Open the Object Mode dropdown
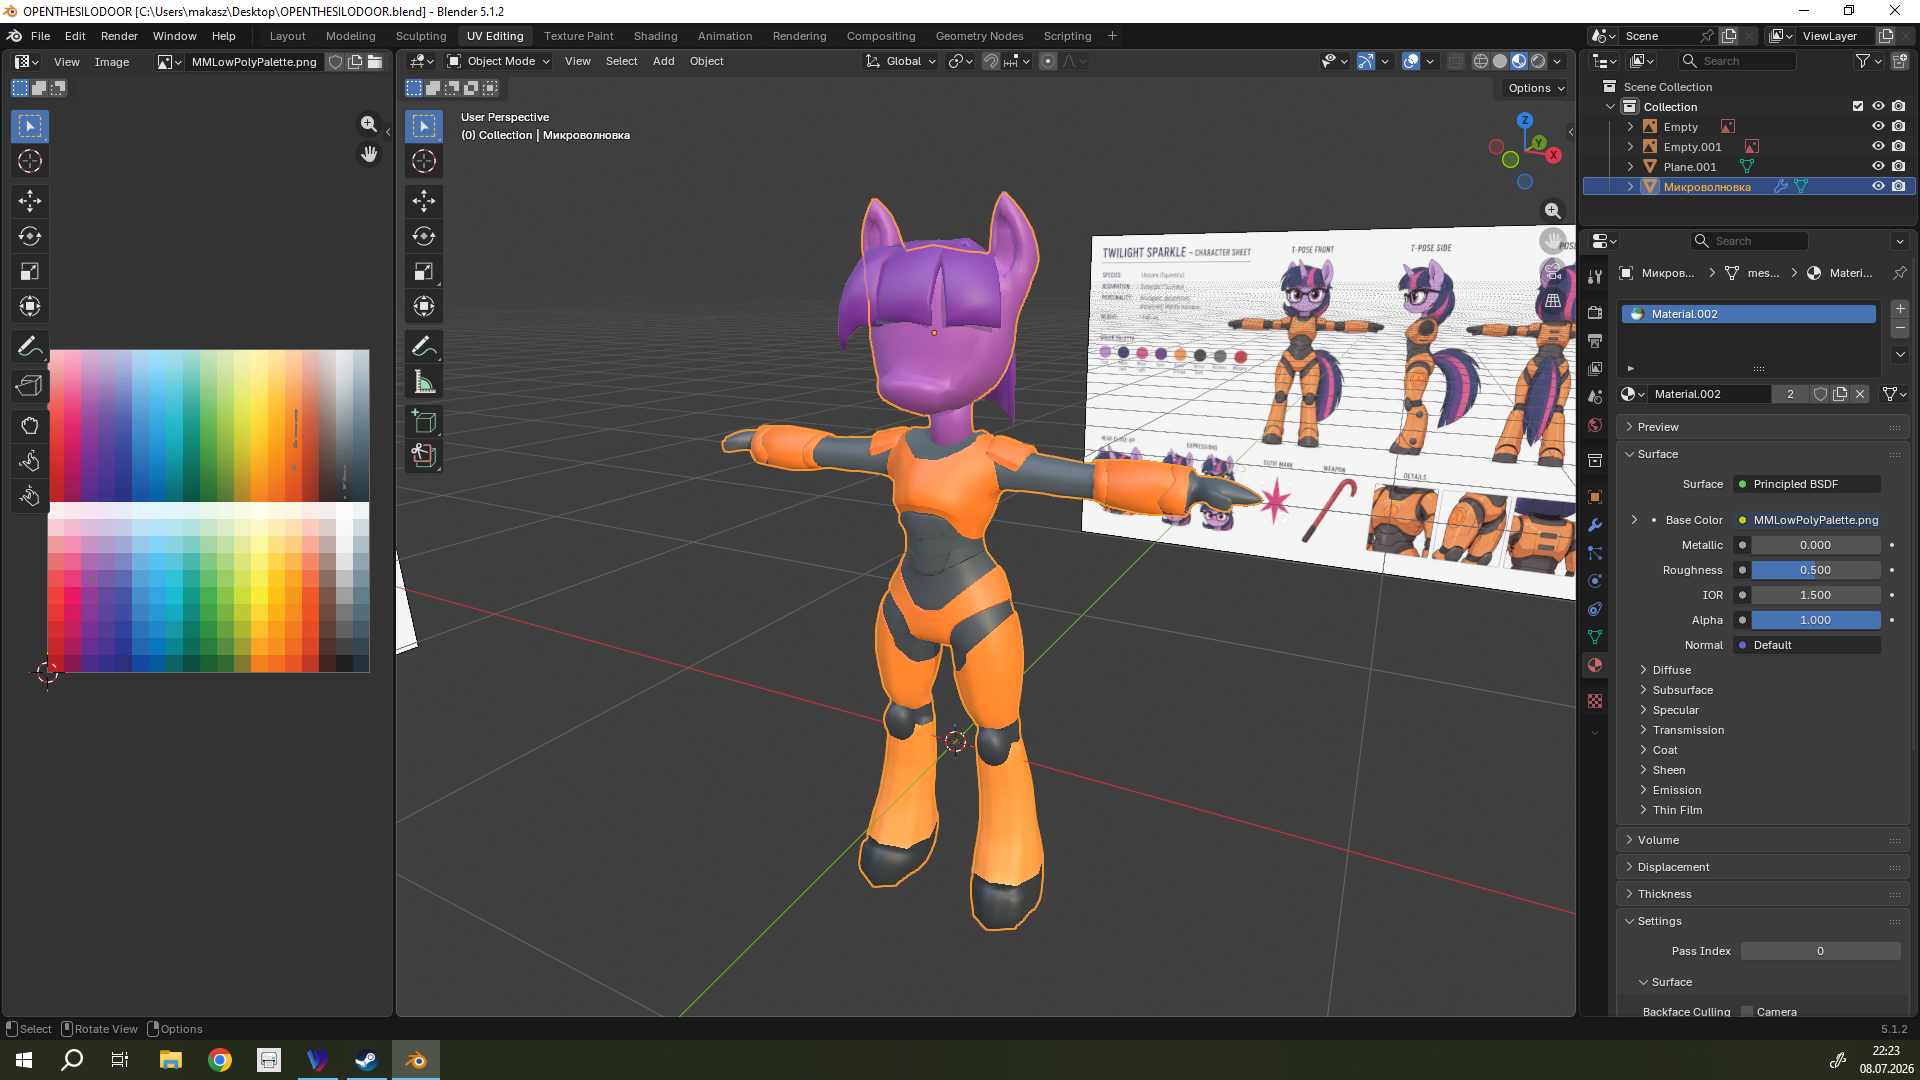This screenshot has height=1080, width=1920. (x=498, y=61)
